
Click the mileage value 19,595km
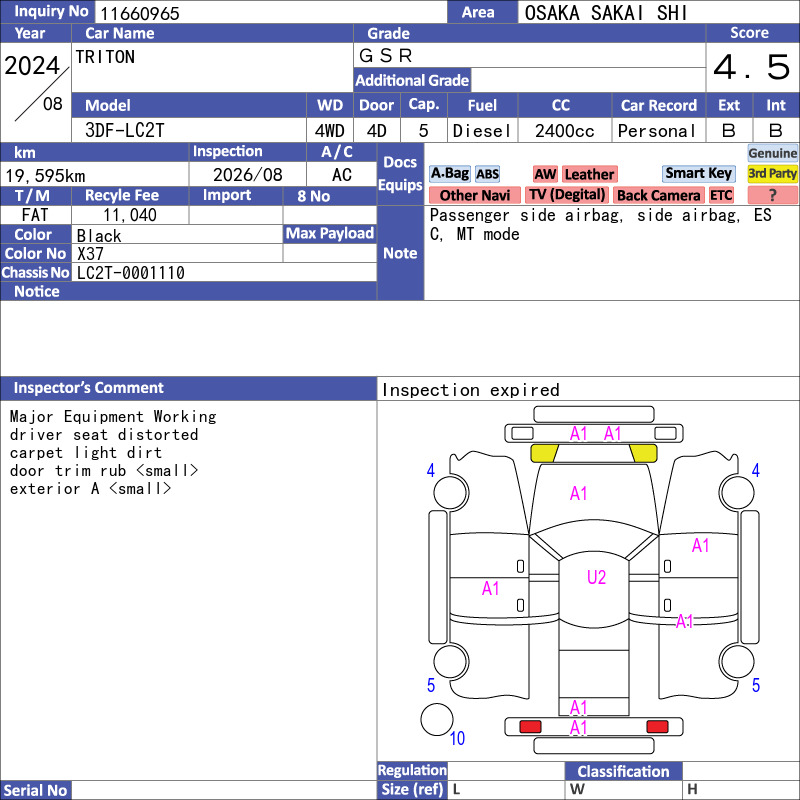(45, 176)
